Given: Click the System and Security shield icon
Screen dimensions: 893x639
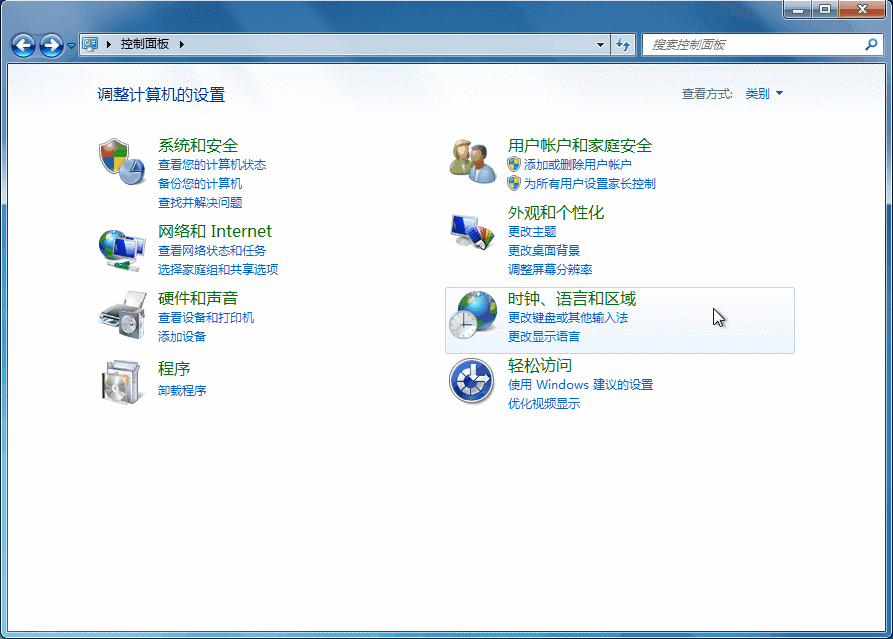Looking at the screenshot, I should (122, 161).
